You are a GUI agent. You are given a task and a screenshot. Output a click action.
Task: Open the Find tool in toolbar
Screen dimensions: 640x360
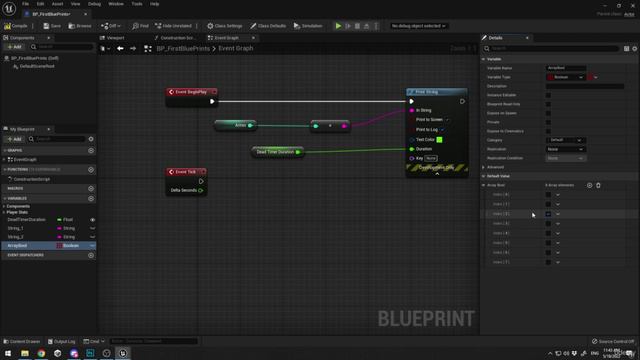pyautogui.click(x=140, y=26)
